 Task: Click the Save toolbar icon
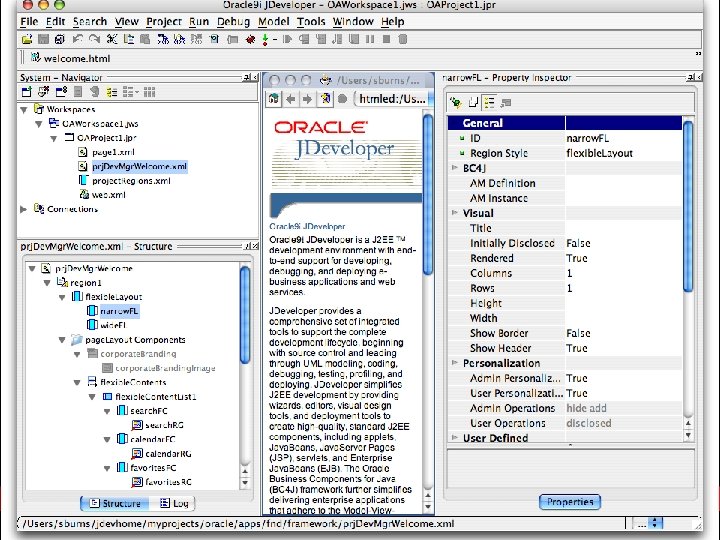[x=43, y=39]
